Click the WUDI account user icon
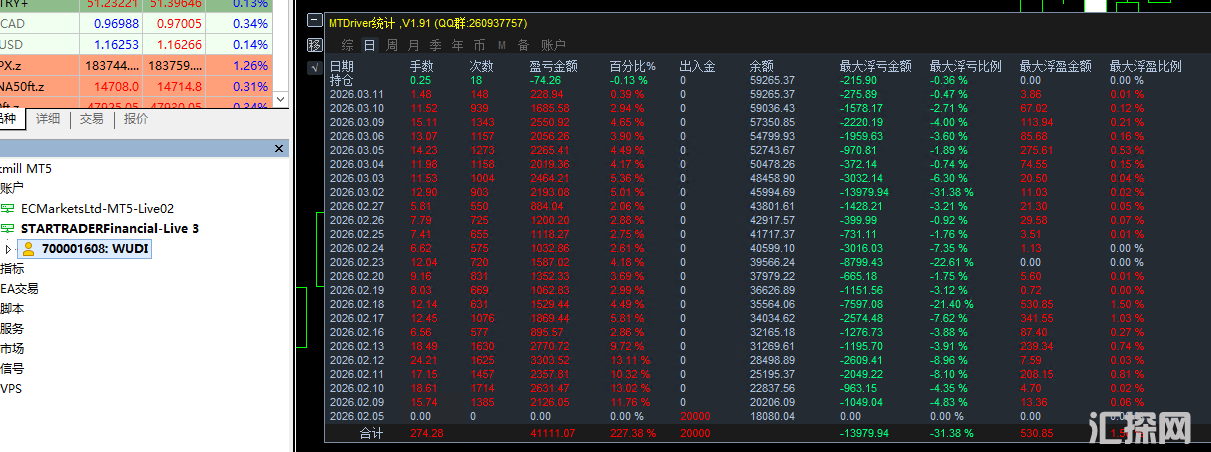The width and height of the screenshot is (1211, 452). 28,249
